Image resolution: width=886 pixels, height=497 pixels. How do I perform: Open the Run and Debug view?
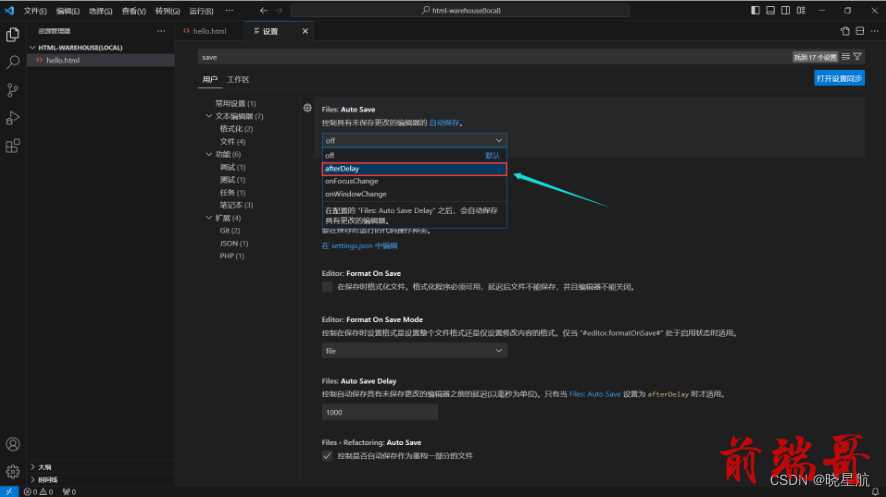pyautogui.click(x=12, y=117)
